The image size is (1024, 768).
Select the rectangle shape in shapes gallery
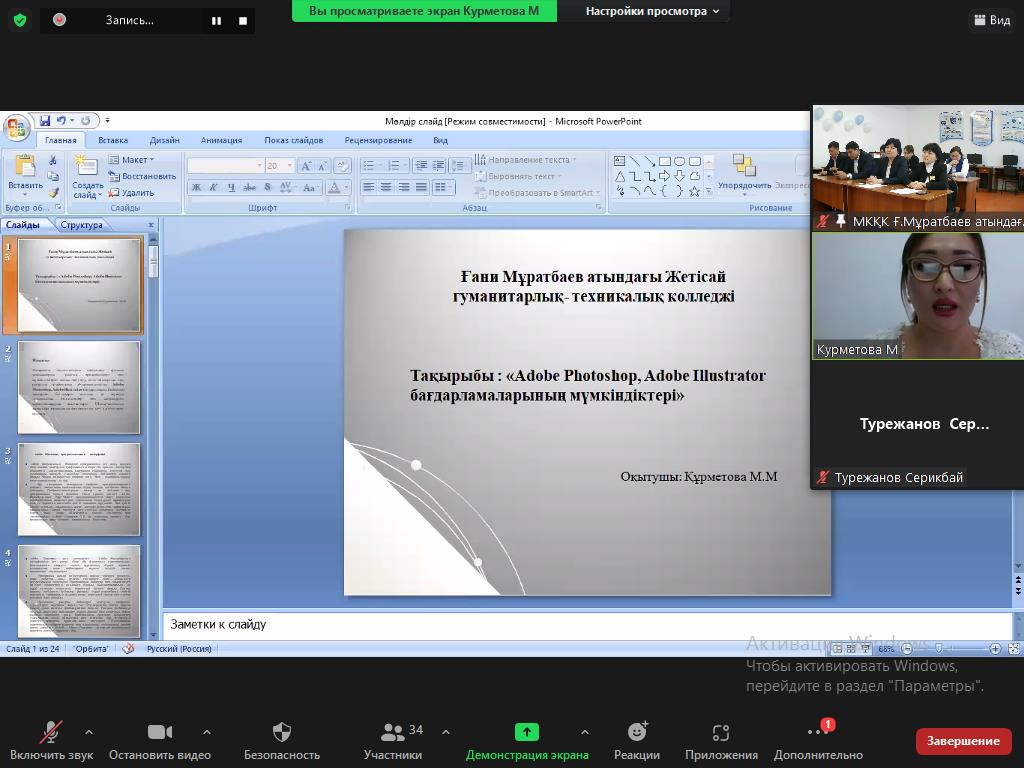(665, 161)
